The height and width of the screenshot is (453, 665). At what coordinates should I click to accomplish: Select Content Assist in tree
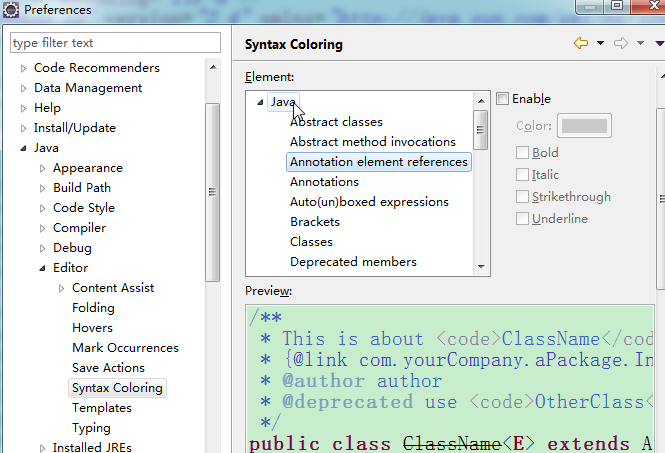113,288
